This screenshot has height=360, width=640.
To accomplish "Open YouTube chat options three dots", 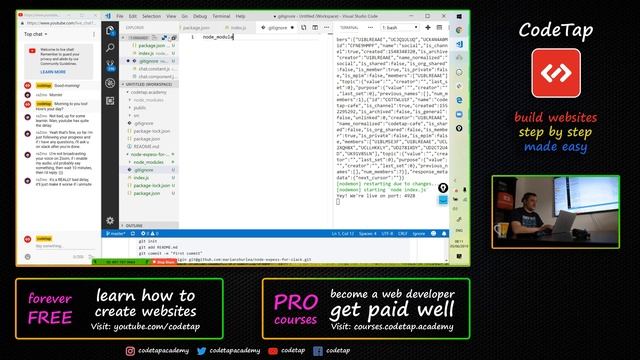I will tap(94, 34).
